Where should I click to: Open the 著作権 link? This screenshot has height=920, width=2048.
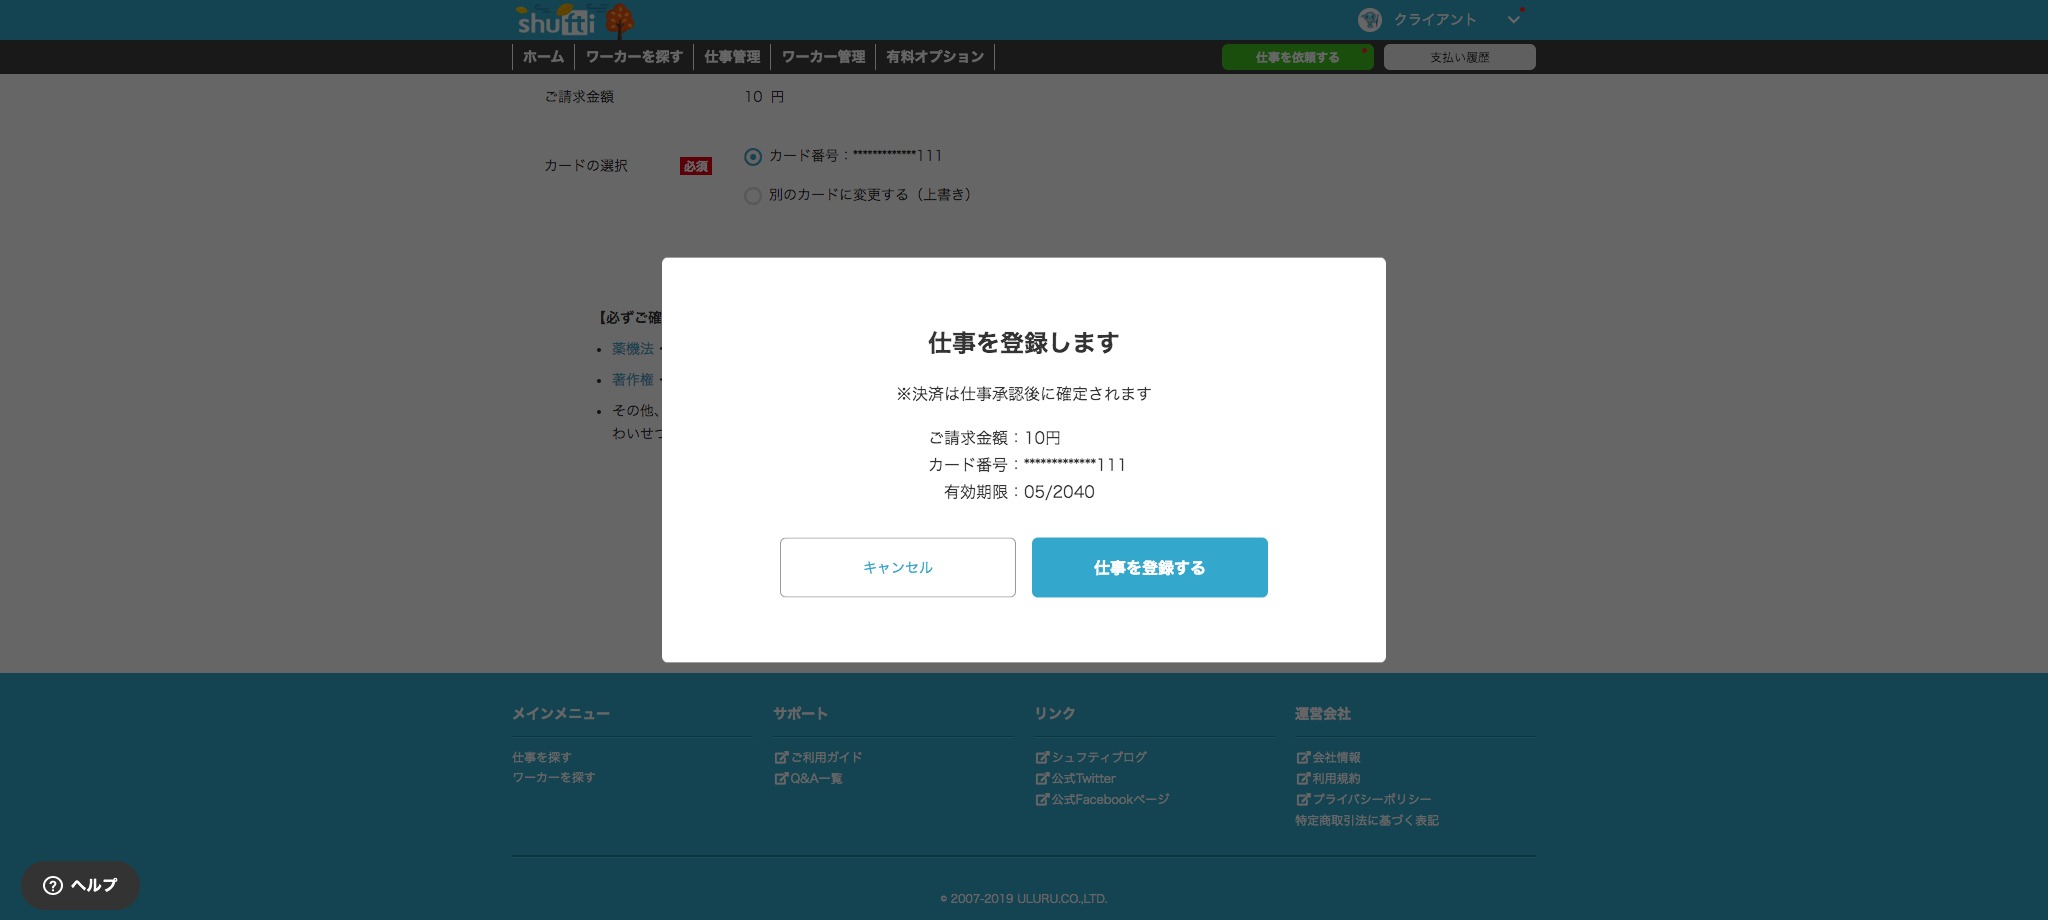[633, 380]
